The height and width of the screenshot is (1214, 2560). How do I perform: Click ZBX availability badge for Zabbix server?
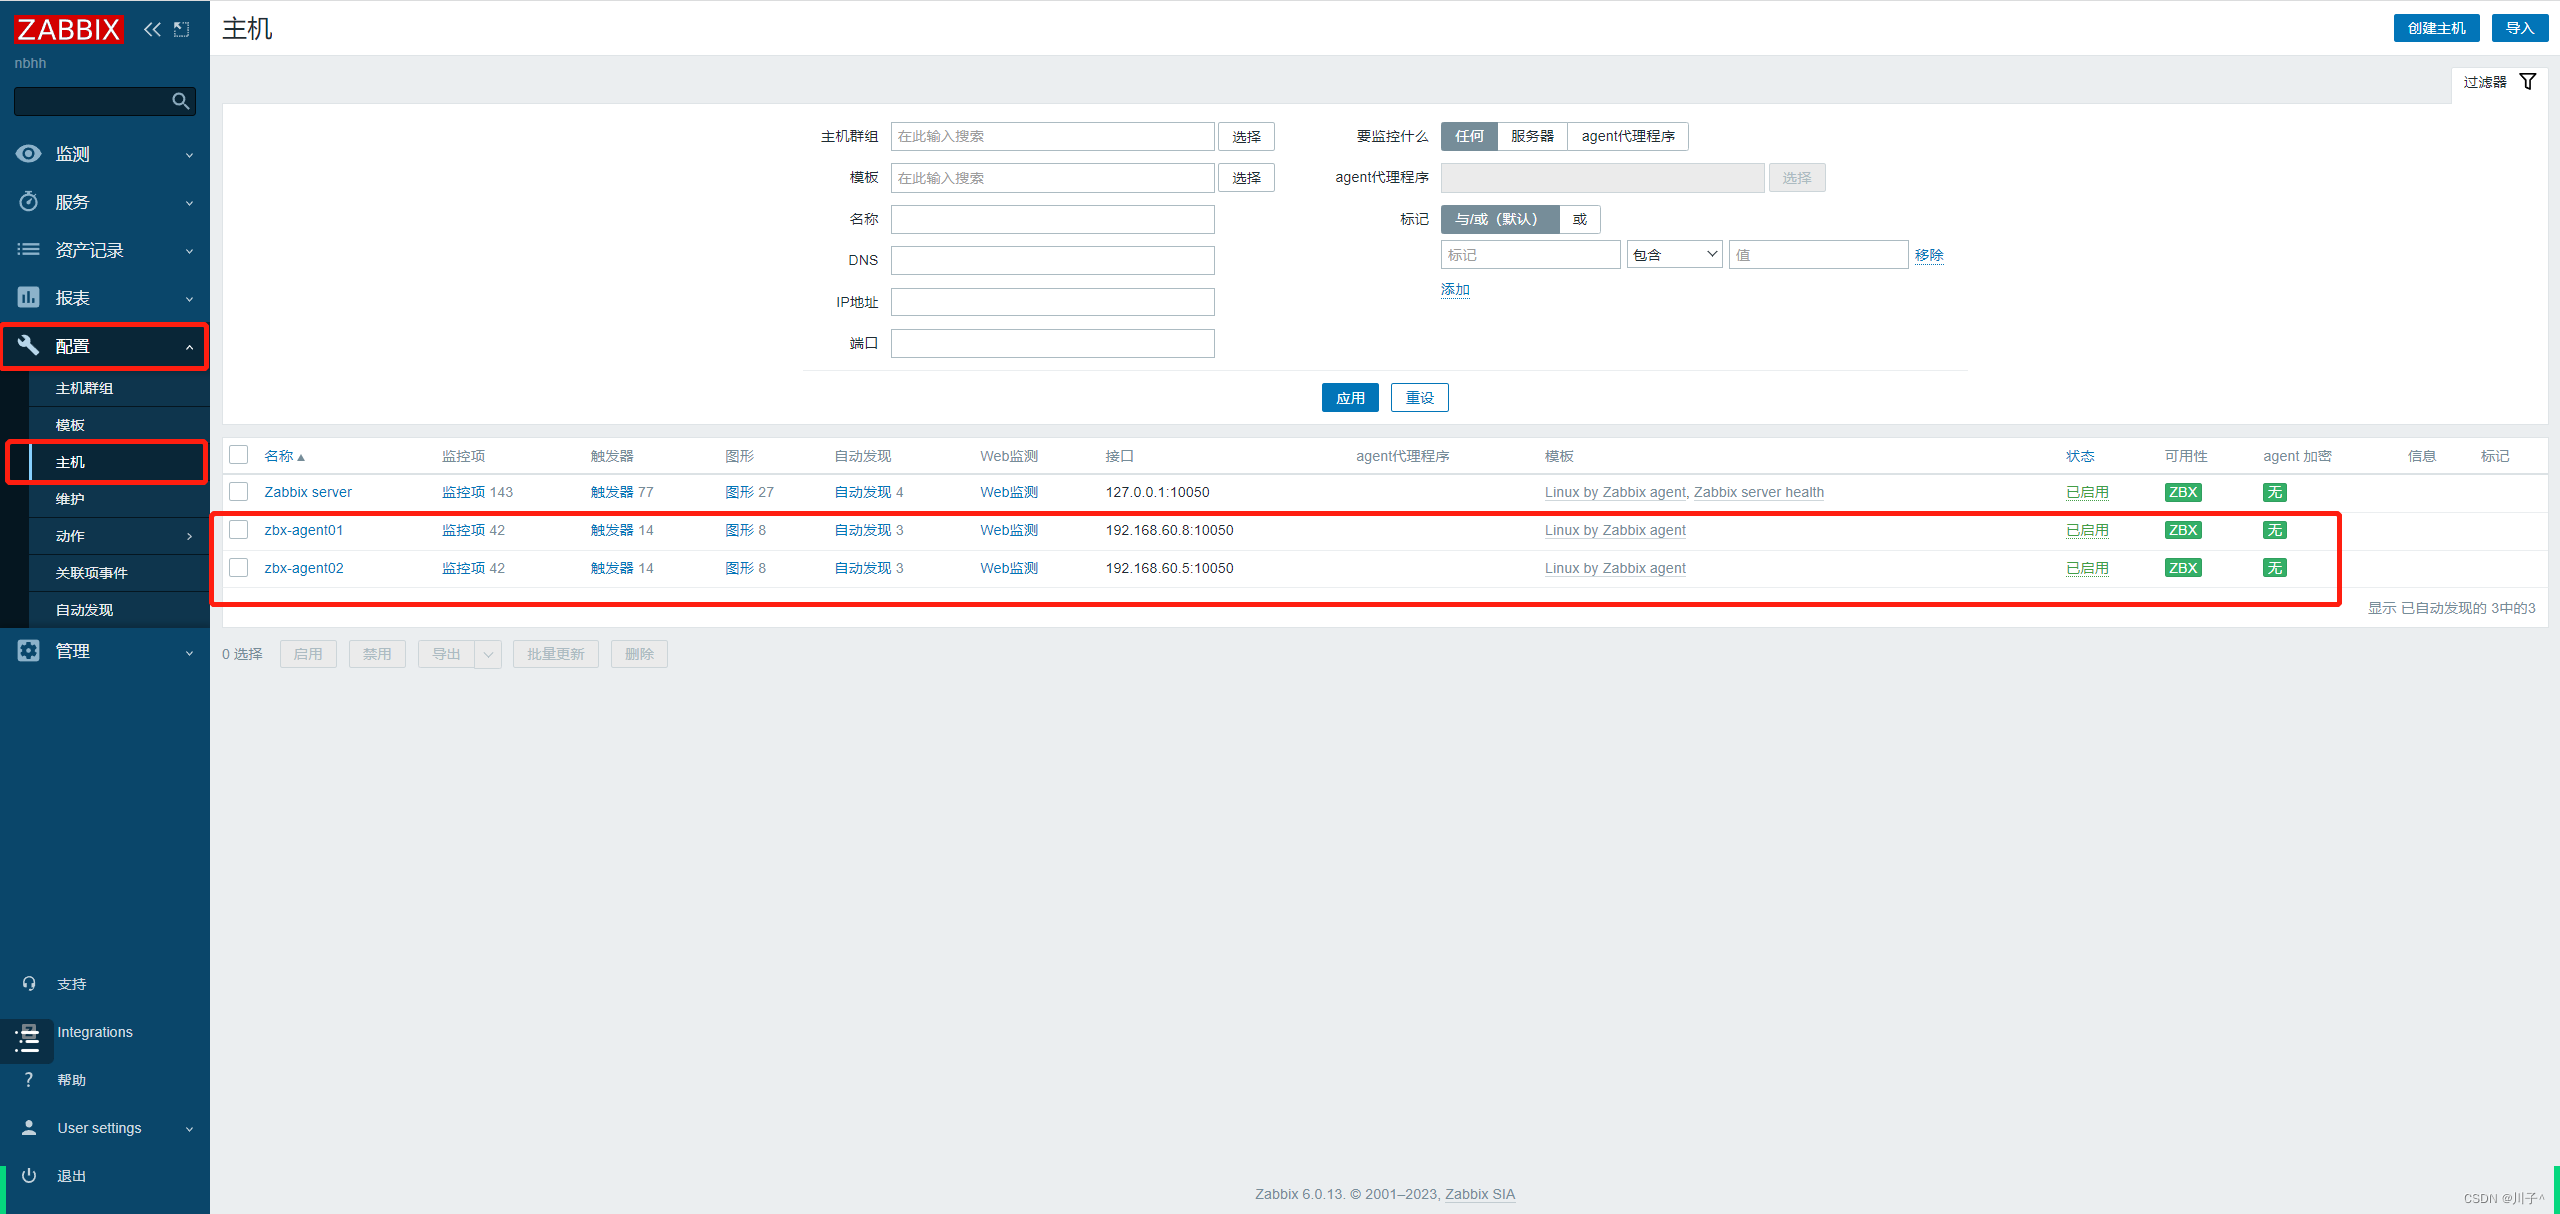2182,492
